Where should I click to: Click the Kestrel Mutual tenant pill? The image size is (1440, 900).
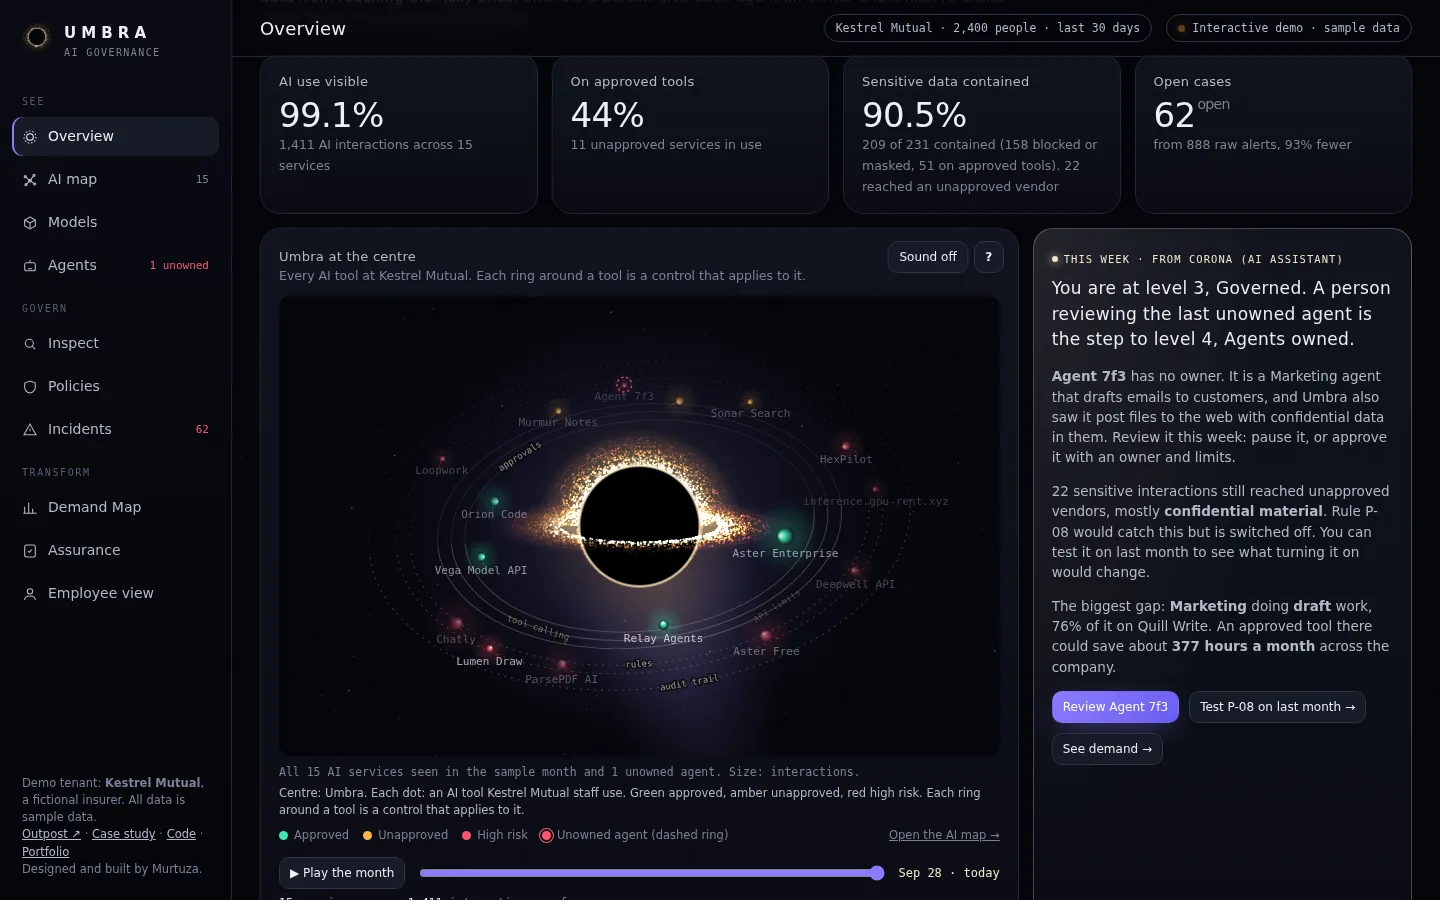988,28
